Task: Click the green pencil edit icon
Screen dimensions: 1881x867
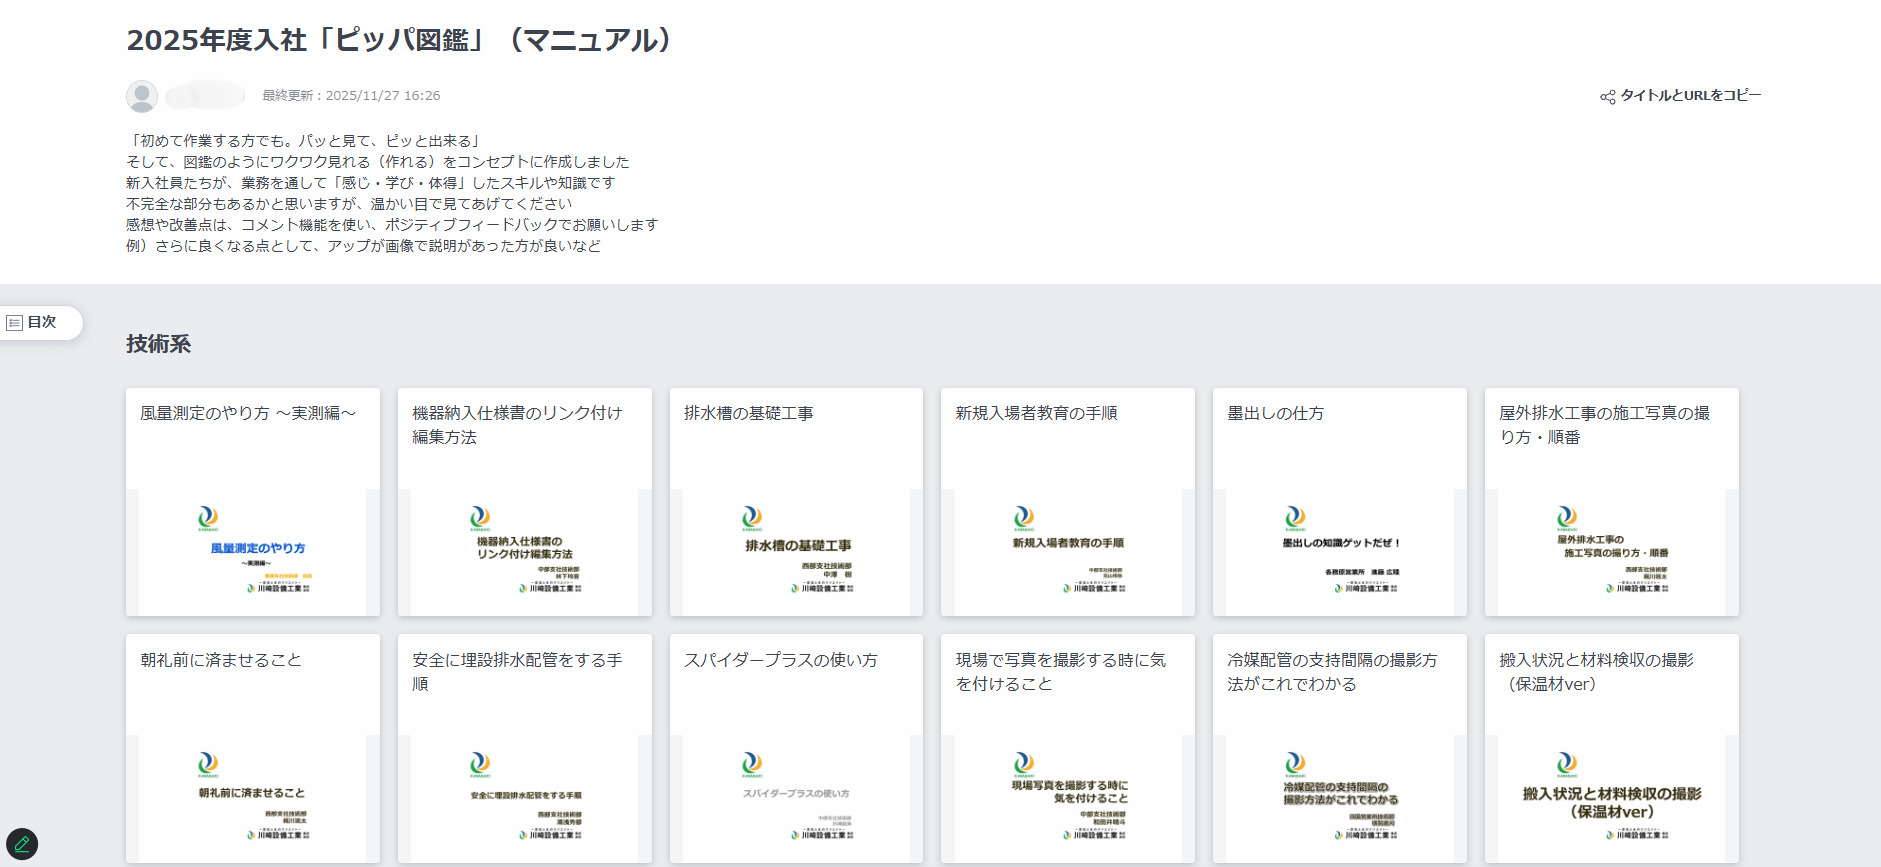Action: [22, 844]
